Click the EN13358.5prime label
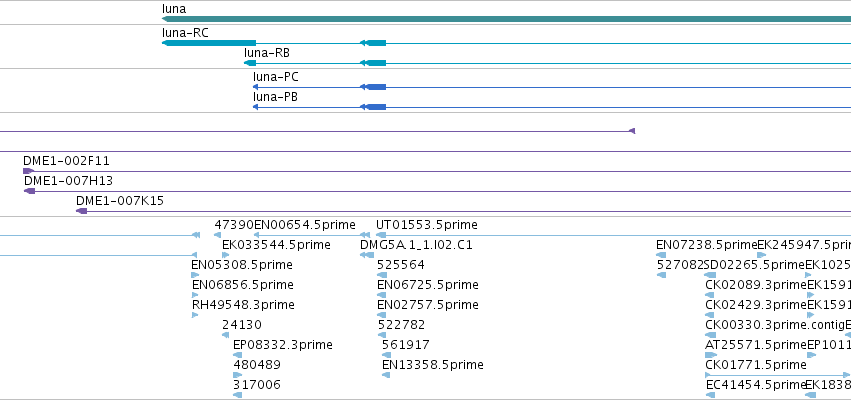This screenshot has width=851, height=400. click(x=433, y=365)
